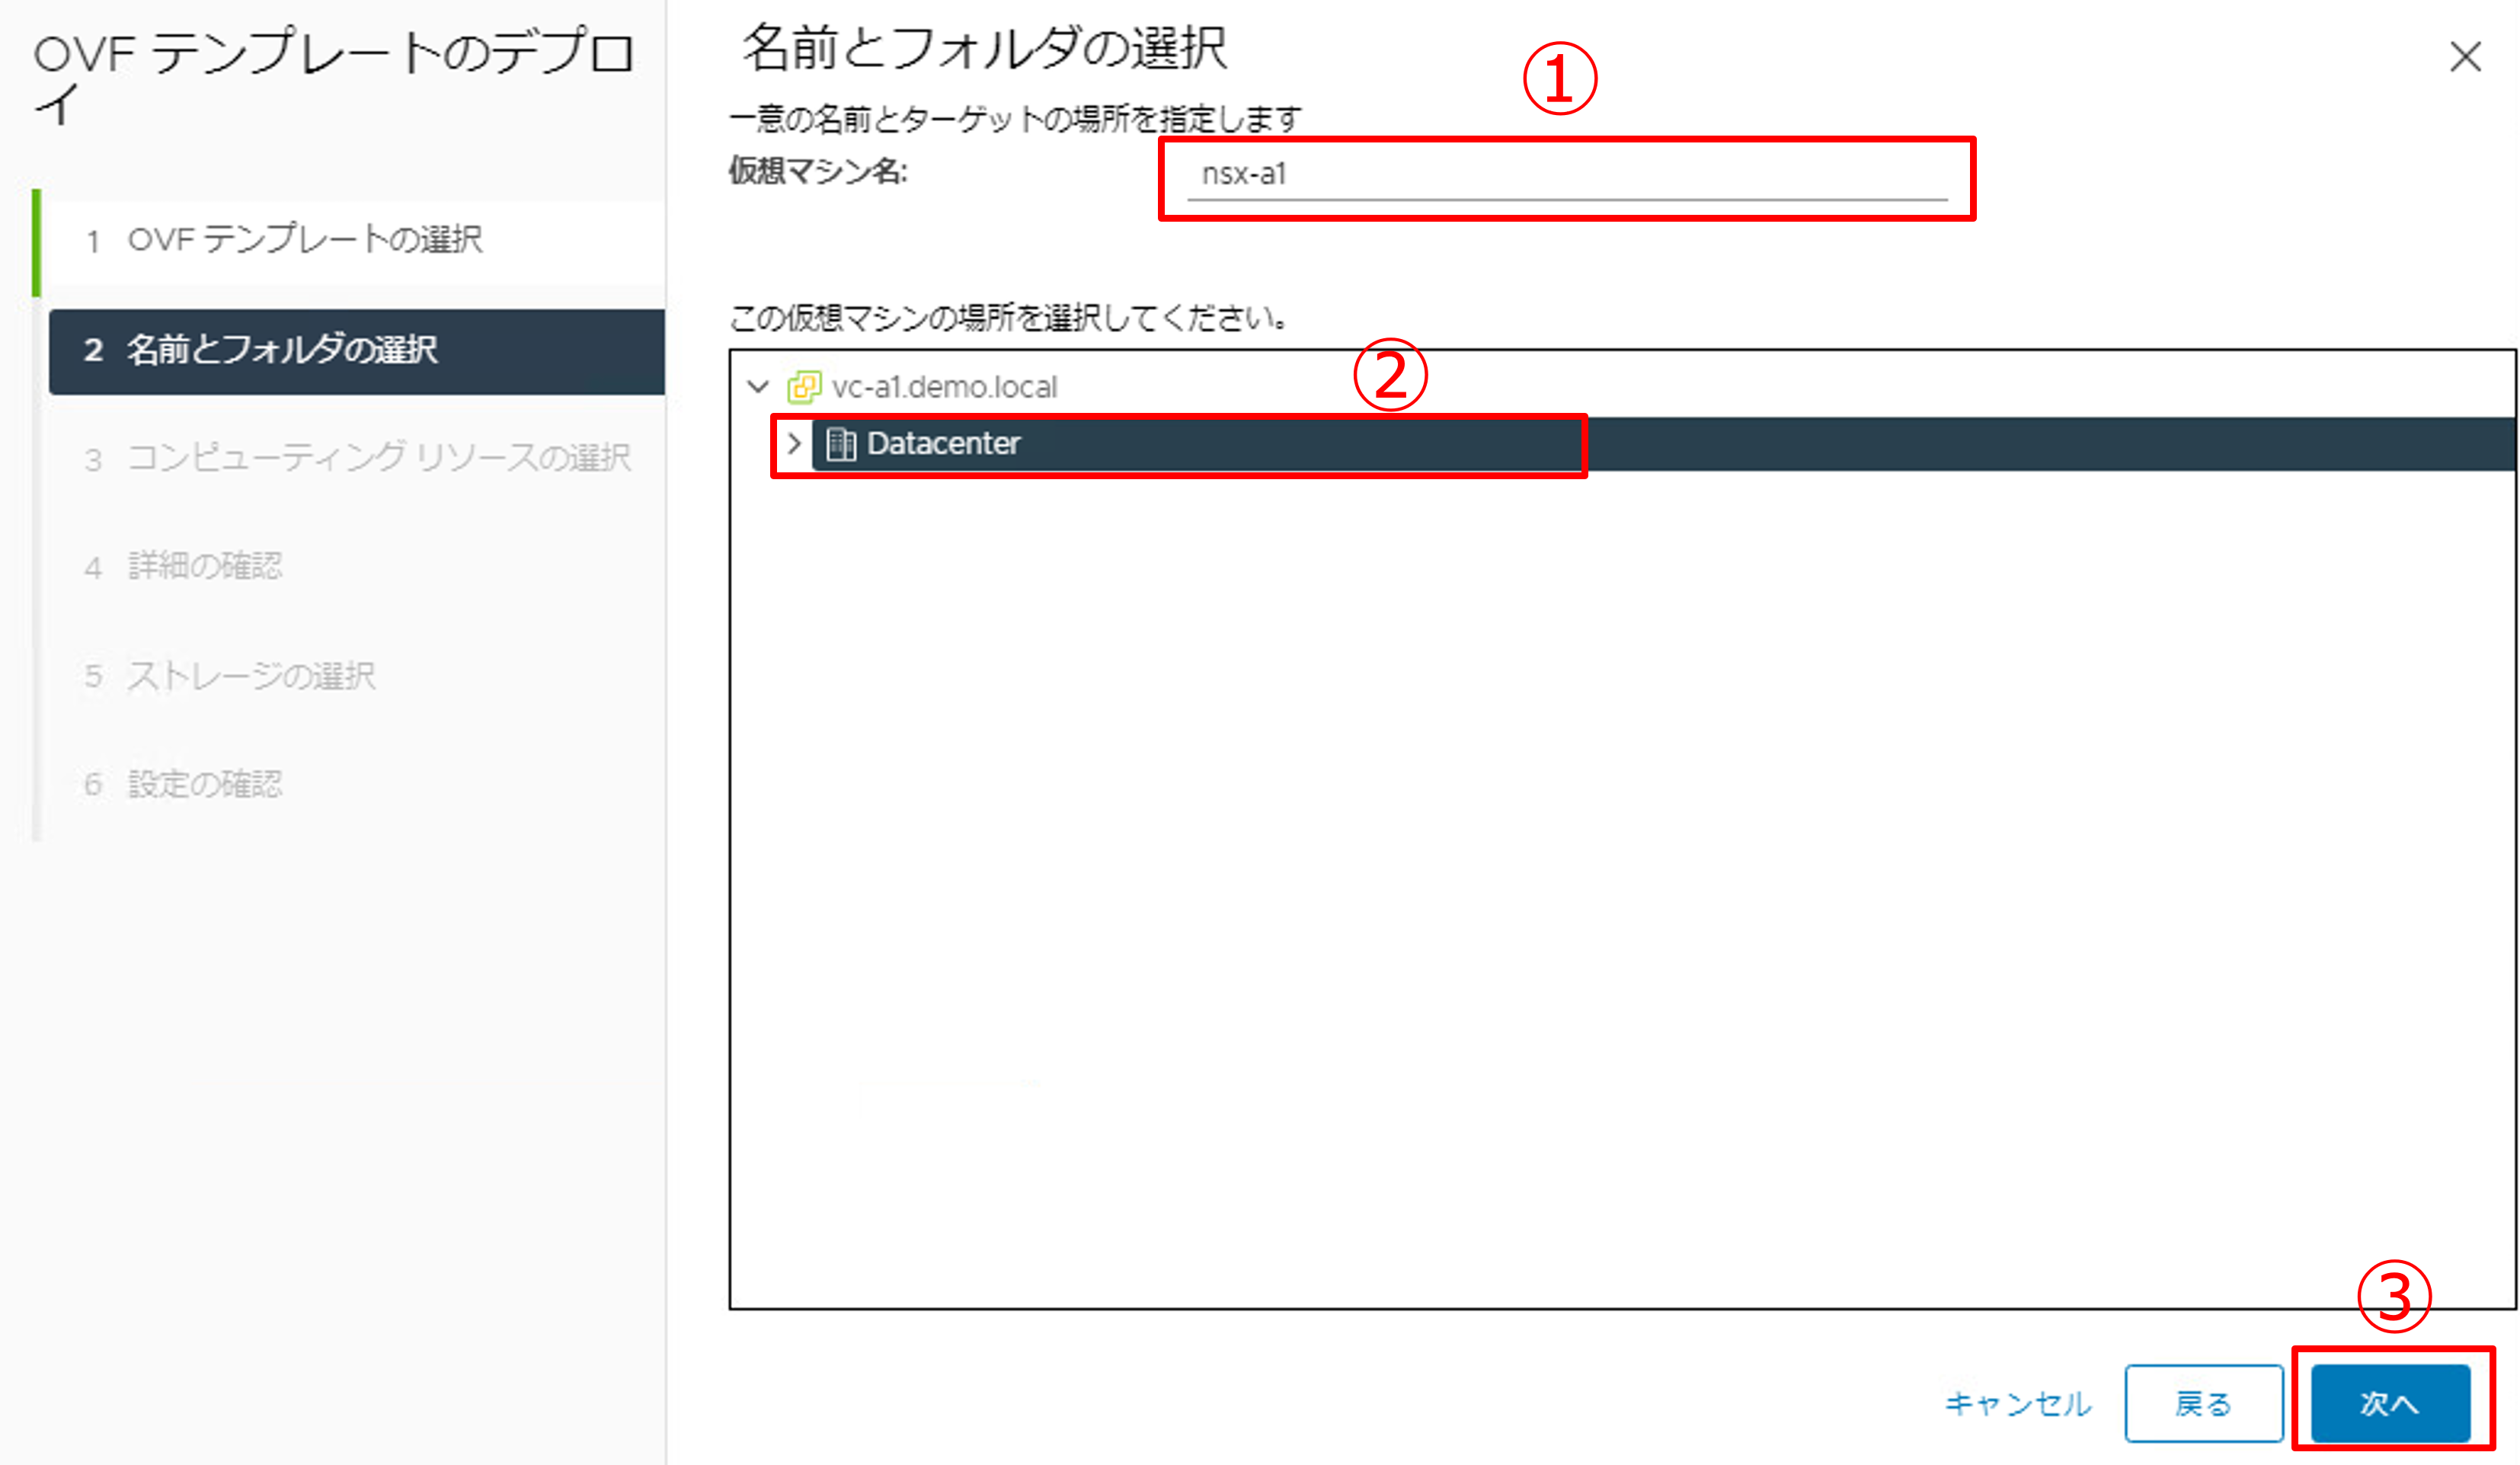Viewport: 2520px width, 1465px height.
Task: Collapse the vc-a1.demo.local tree node
Action: (758, 387)
